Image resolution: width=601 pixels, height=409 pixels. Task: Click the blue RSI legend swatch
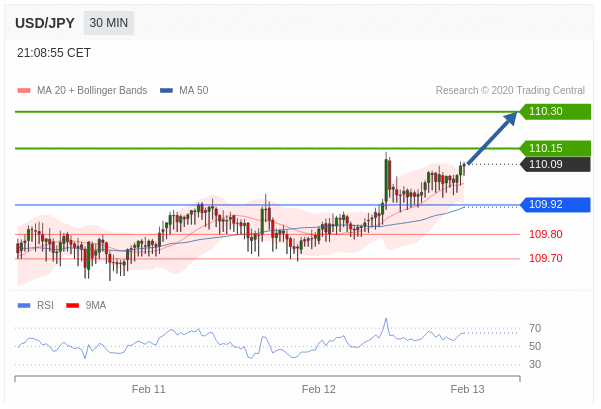coord(24,306)
